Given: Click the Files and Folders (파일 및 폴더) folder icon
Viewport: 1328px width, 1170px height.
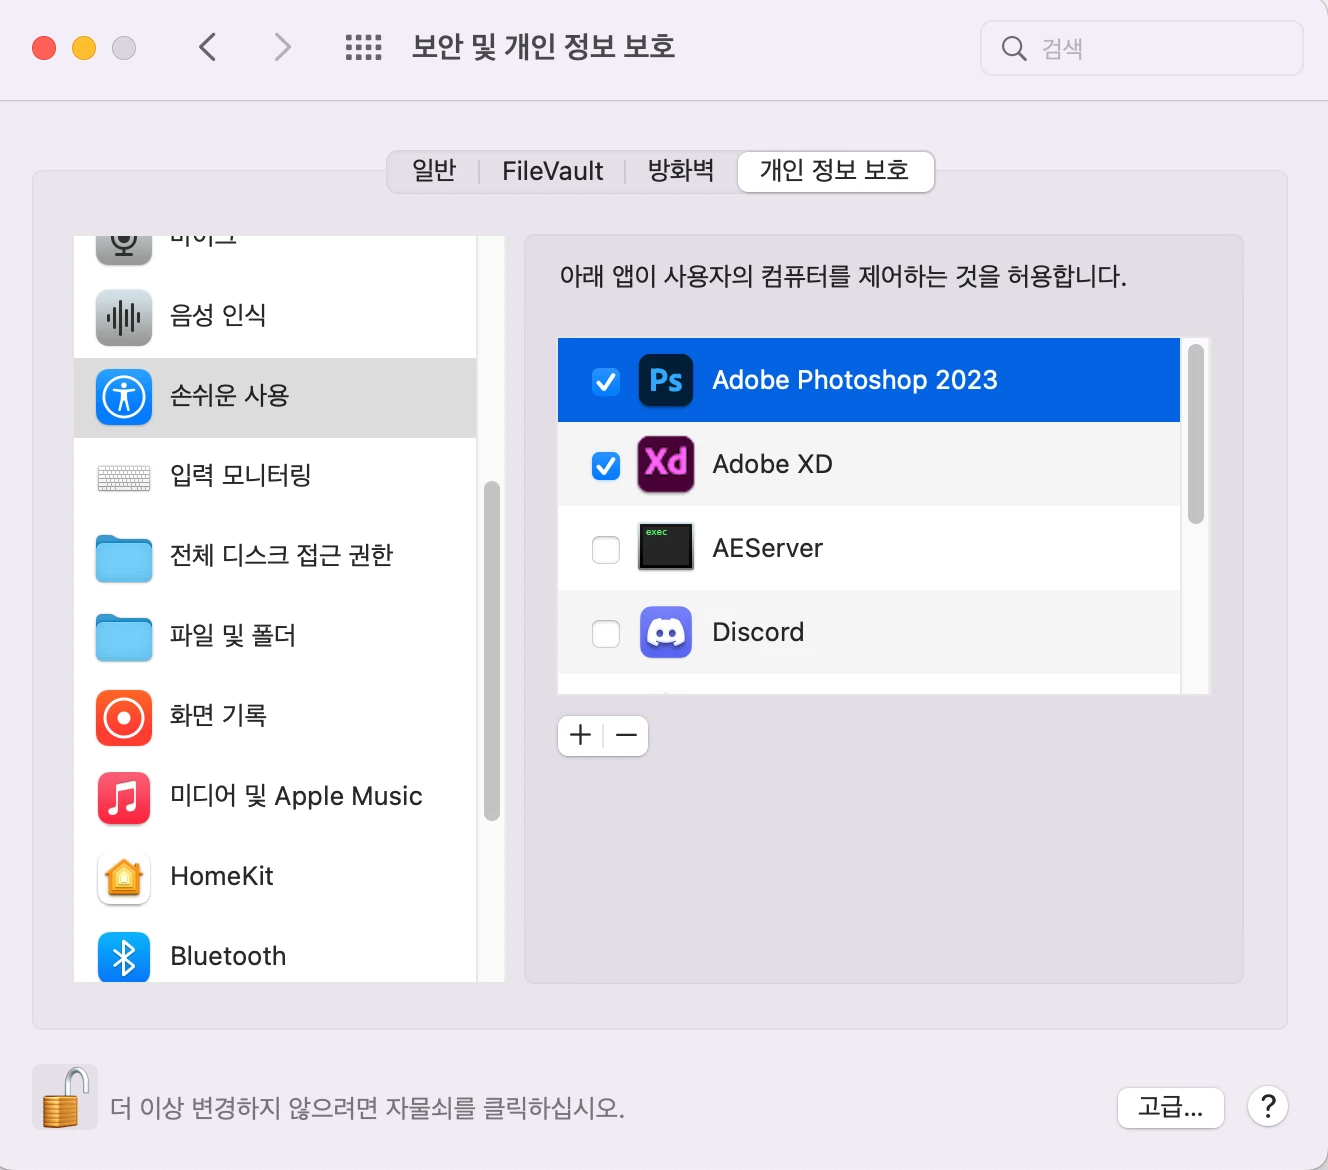Looking at the screenshot, I should coord(124,638).
